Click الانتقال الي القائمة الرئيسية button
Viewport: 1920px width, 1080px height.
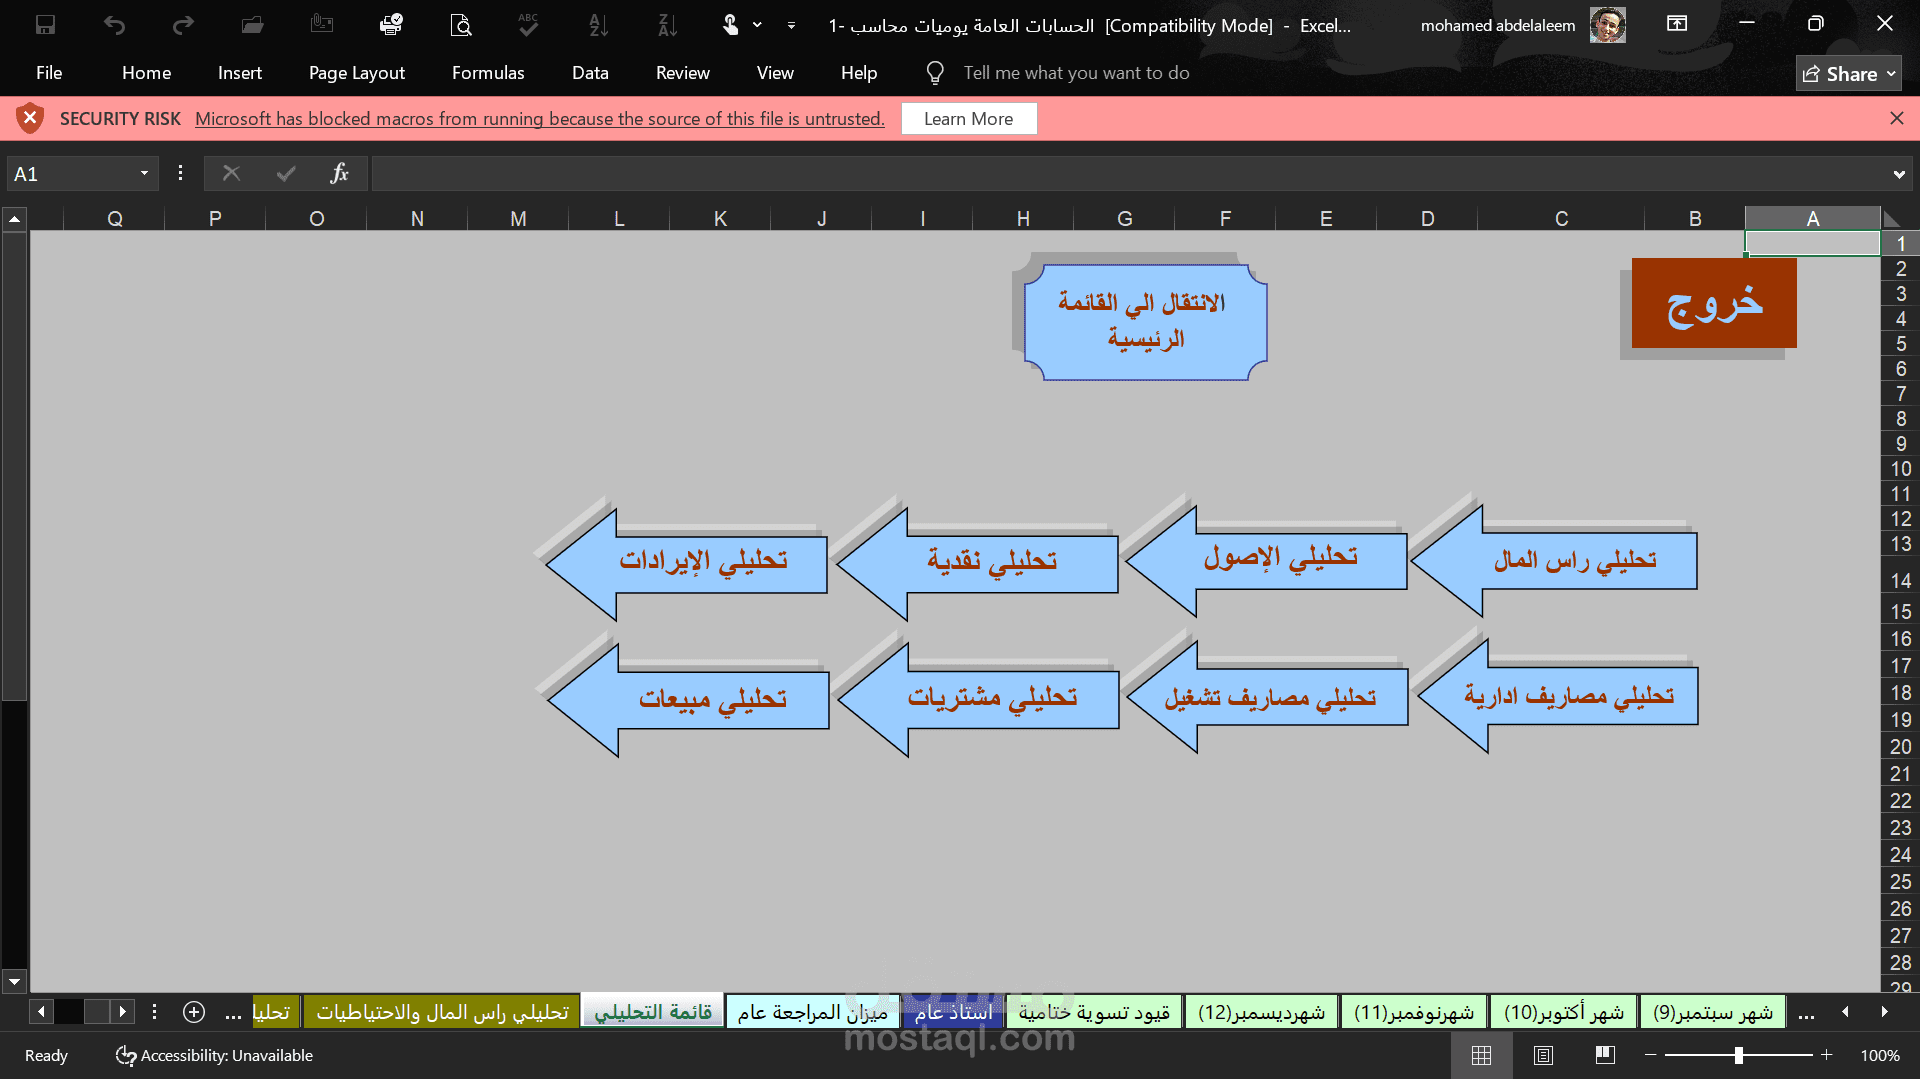pos(1145,321)
